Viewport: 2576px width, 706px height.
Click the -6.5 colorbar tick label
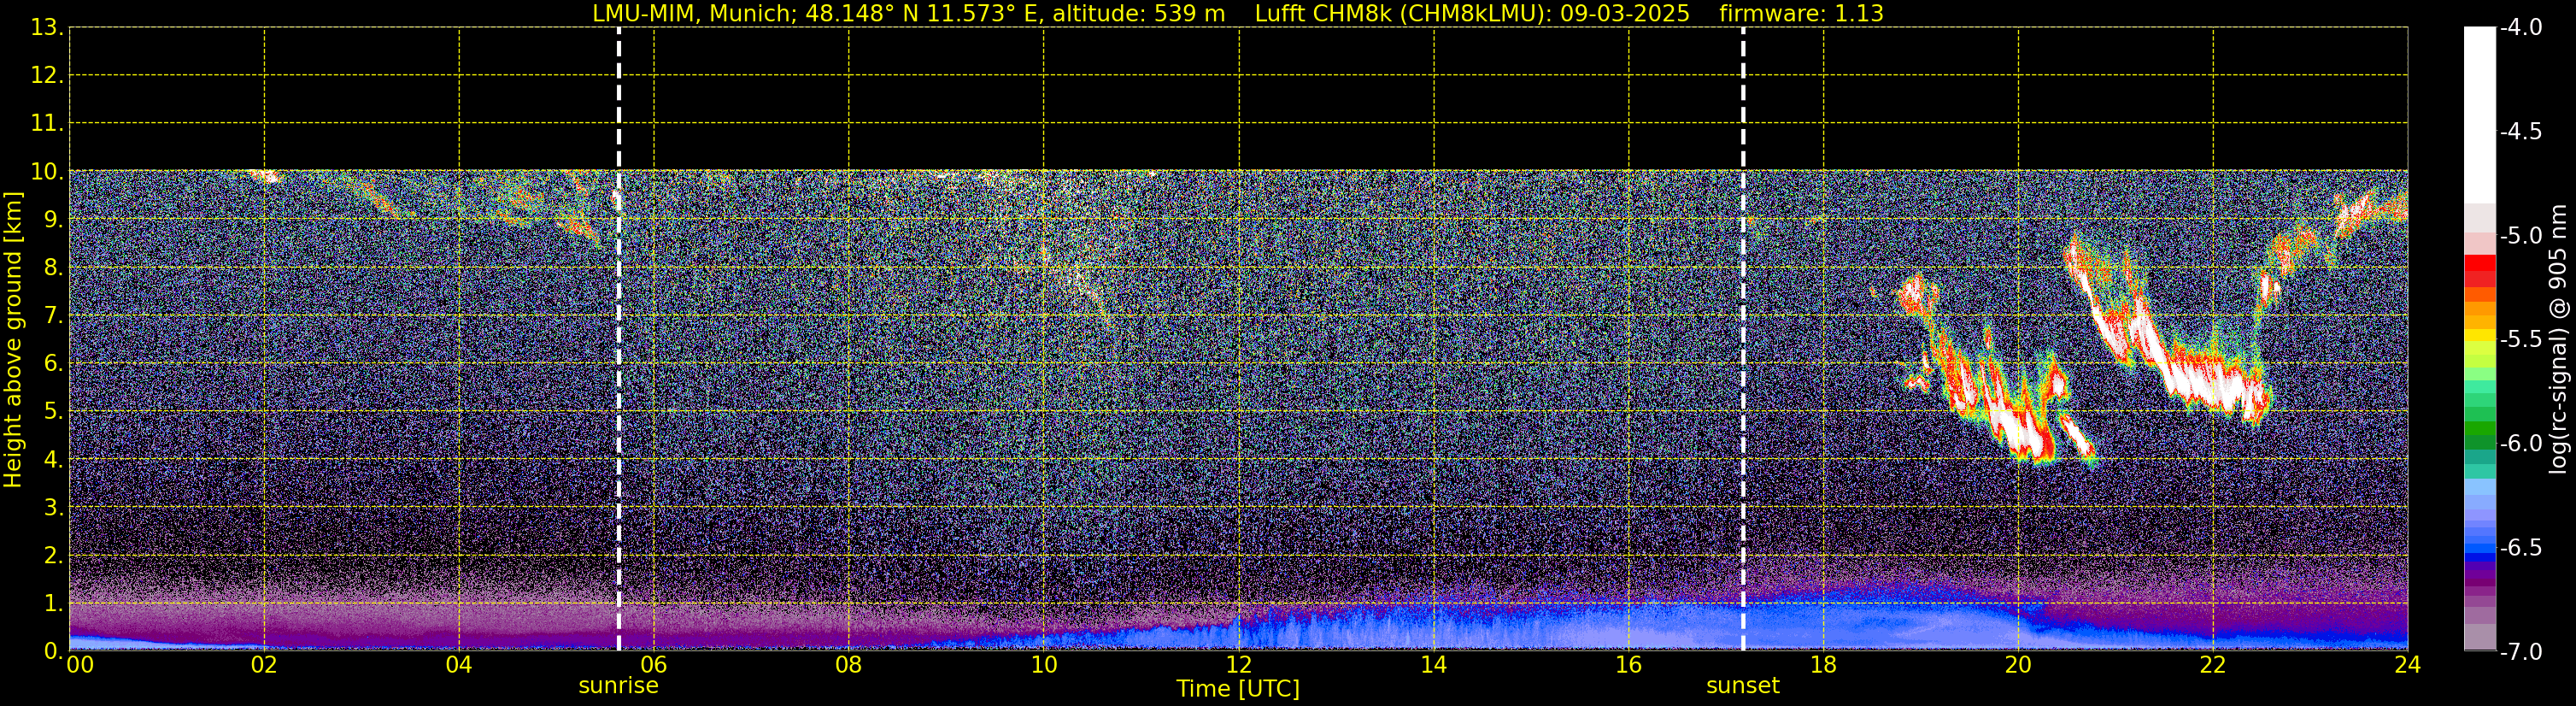pos(2520,548)
